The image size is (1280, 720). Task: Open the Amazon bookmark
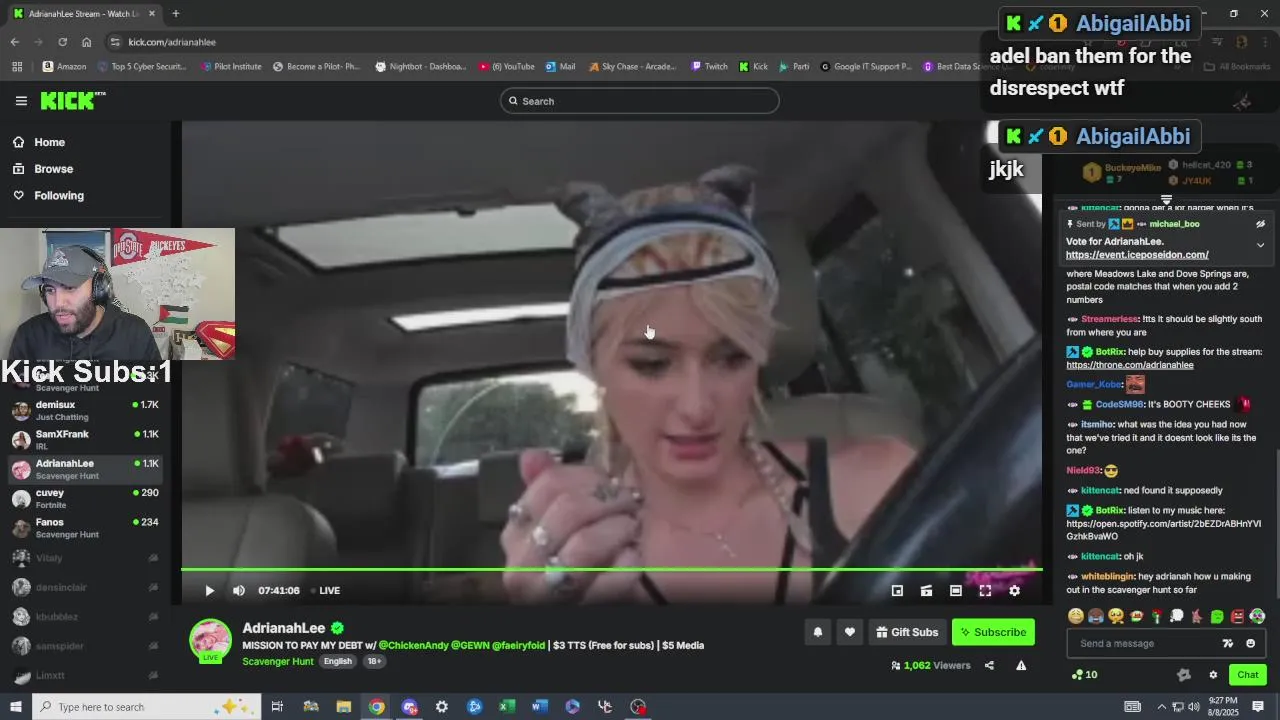64,67
